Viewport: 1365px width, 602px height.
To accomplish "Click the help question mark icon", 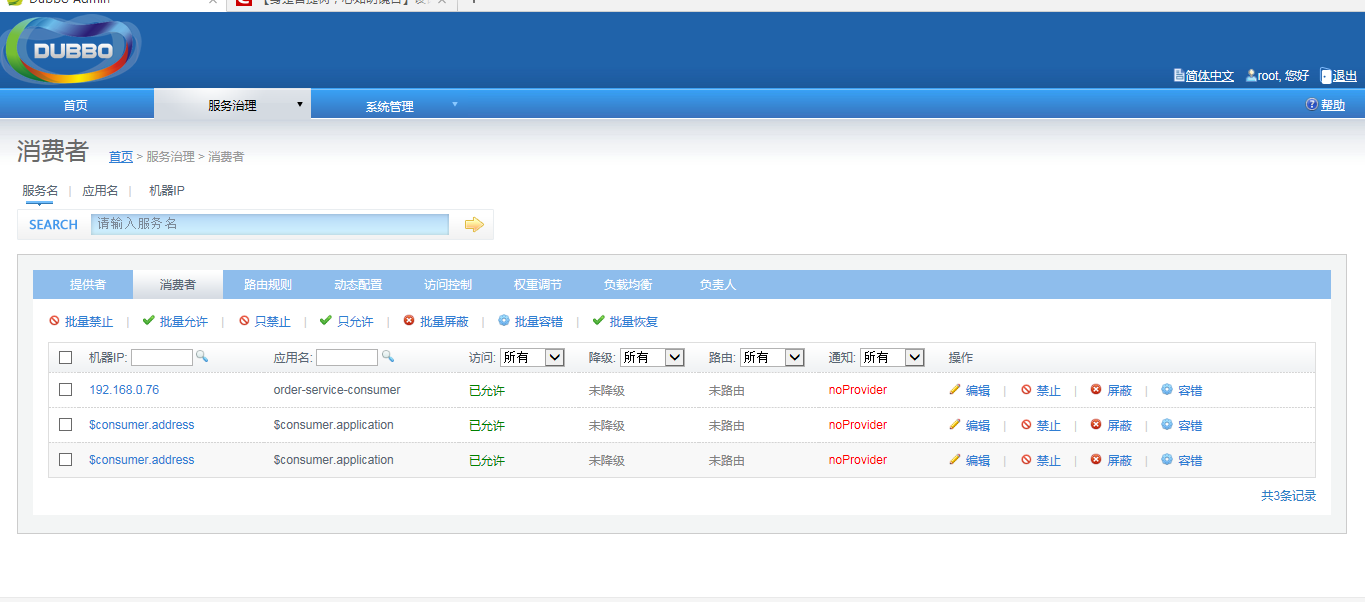I will pos(1312,104).
